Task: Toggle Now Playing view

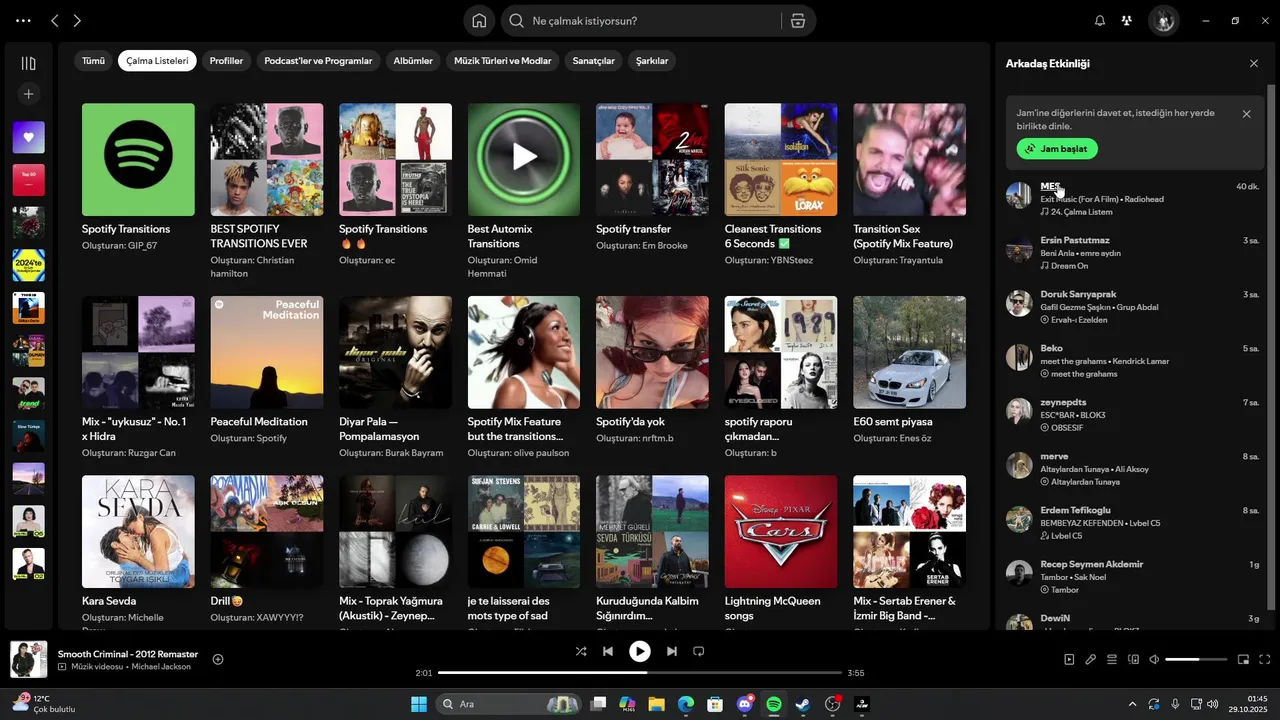Action: click(x=1069, y=660)
